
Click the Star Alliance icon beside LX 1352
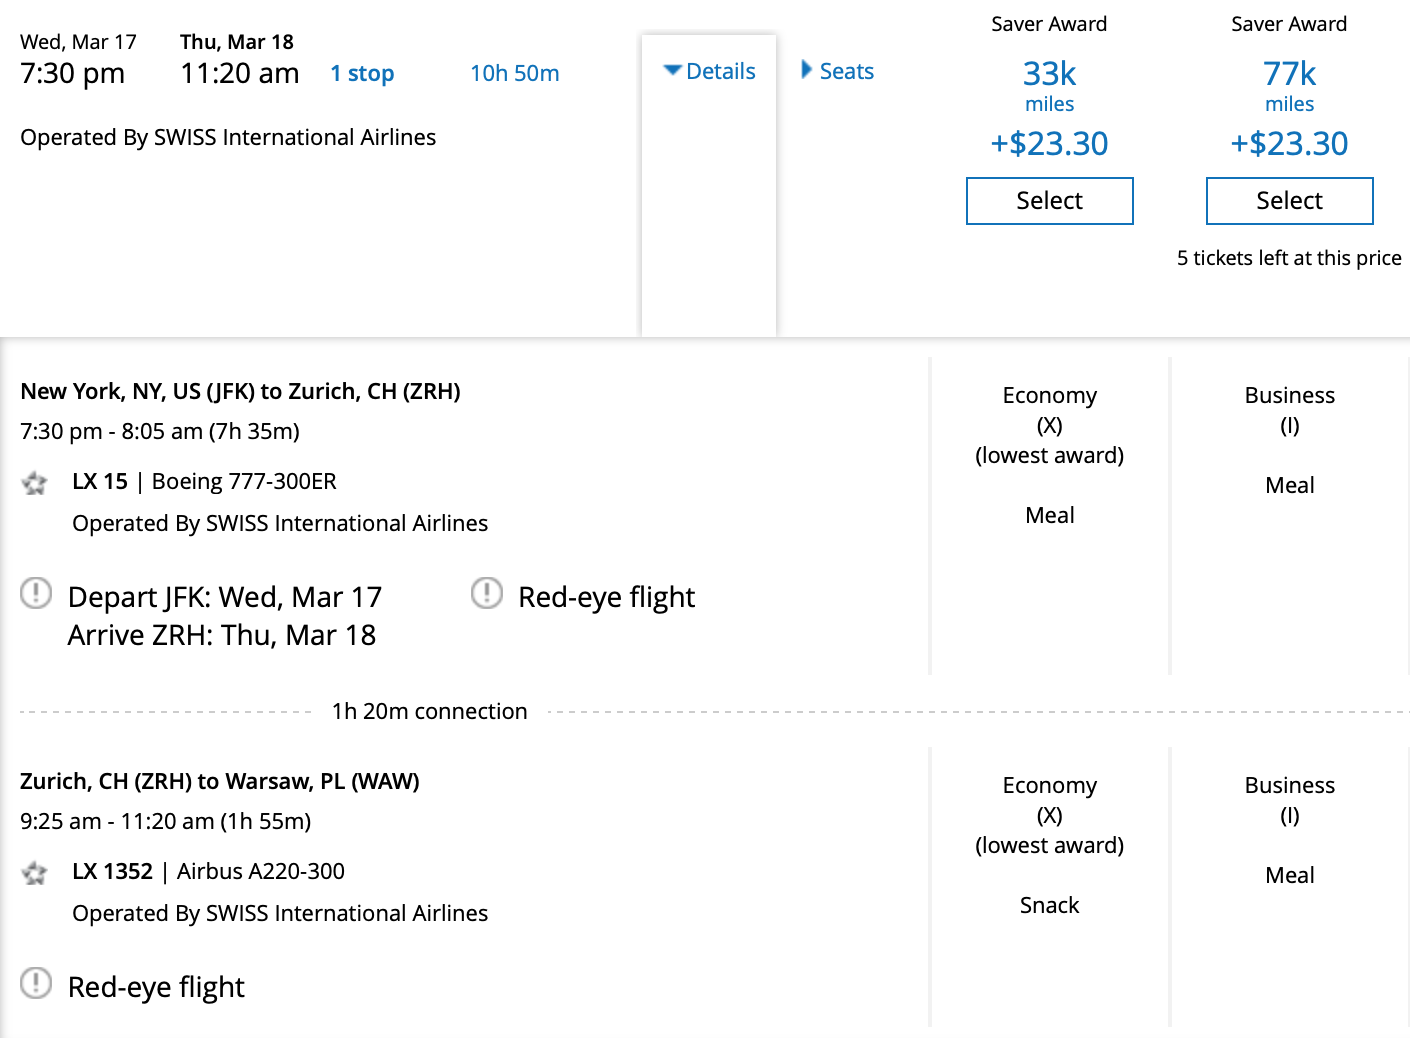[x=35, y=873]
